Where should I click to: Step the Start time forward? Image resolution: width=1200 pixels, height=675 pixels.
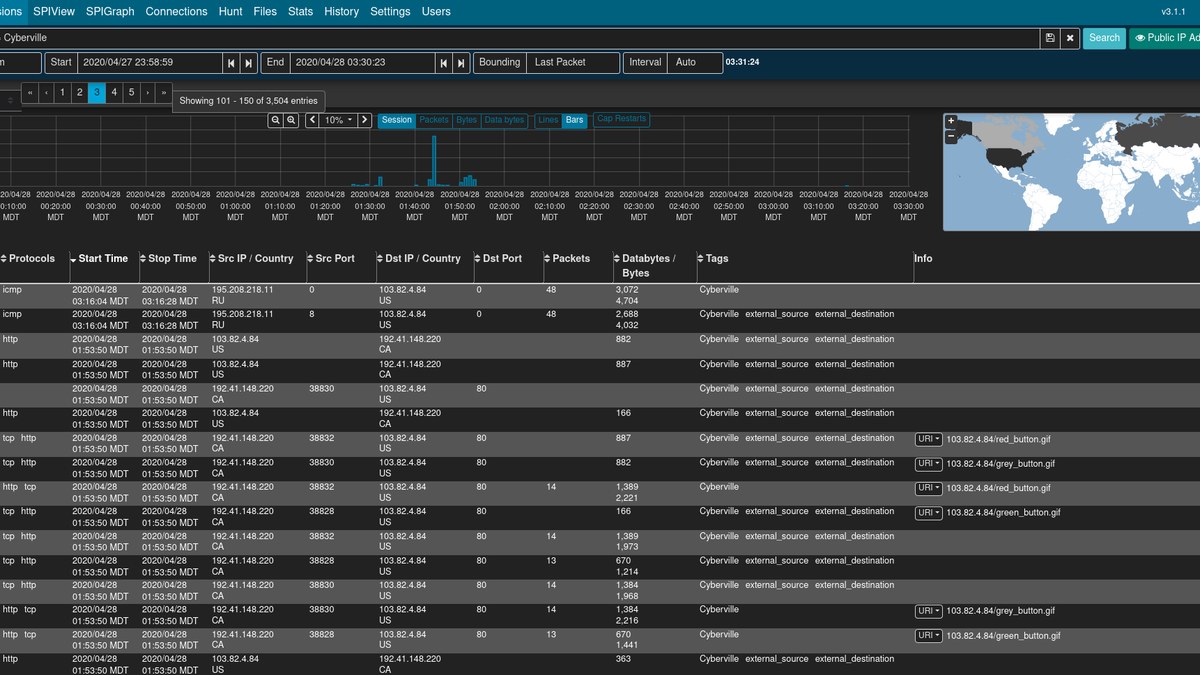[249, 63]
